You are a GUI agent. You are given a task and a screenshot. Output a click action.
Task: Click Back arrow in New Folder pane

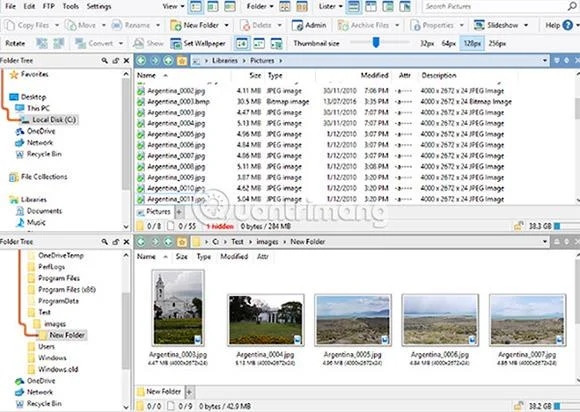click(141, 242)
